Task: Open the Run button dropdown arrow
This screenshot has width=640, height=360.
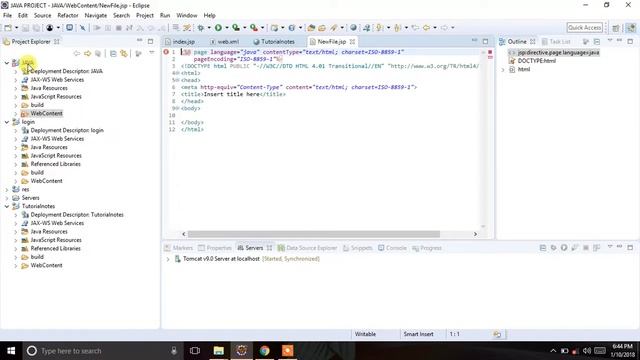Action: pyautogui.click(x=227, y=28)
